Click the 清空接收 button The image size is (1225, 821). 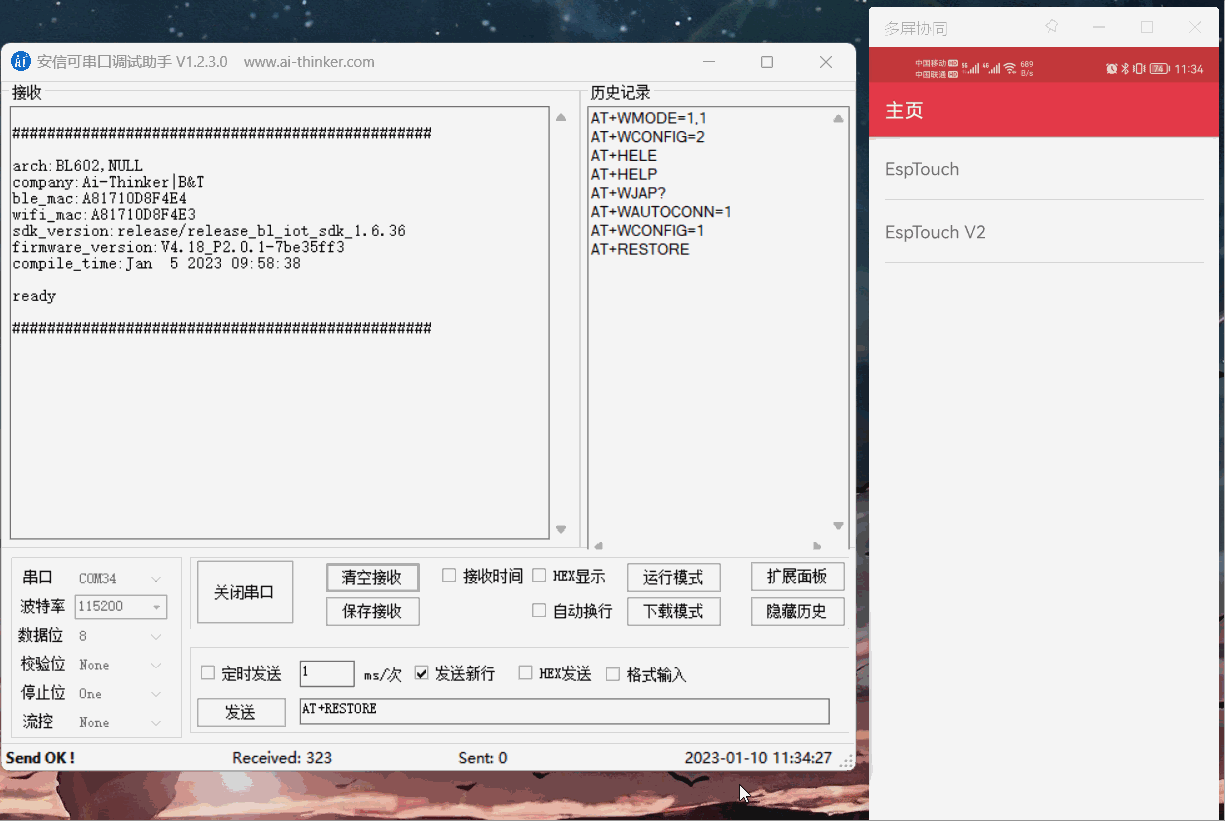point(373,577)
